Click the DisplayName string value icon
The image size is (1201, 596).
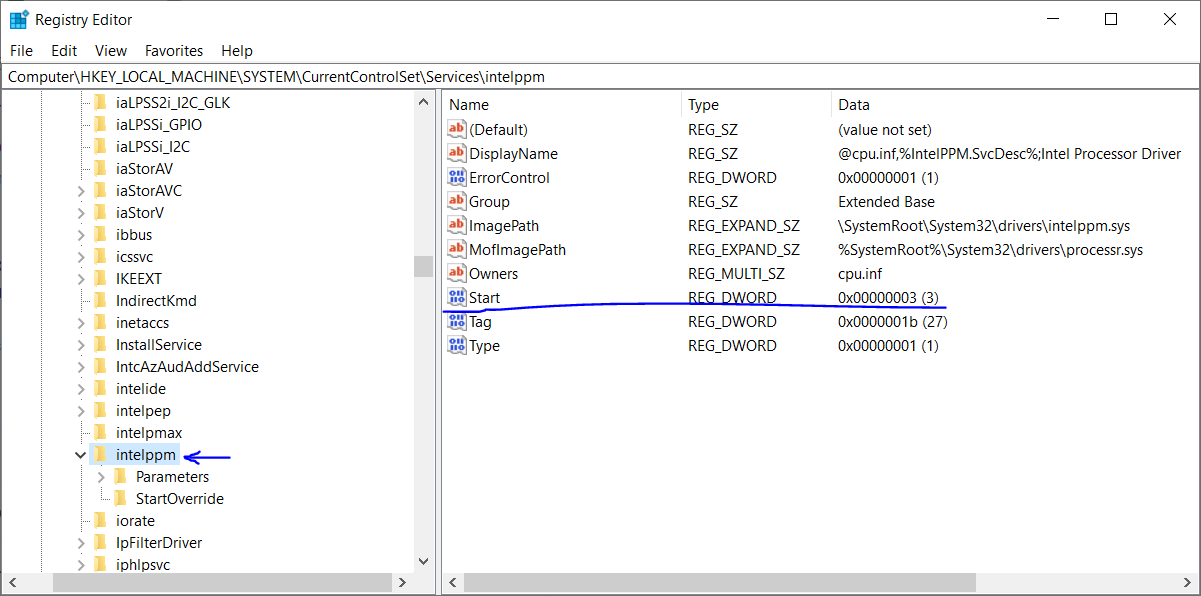click(456, 153)
